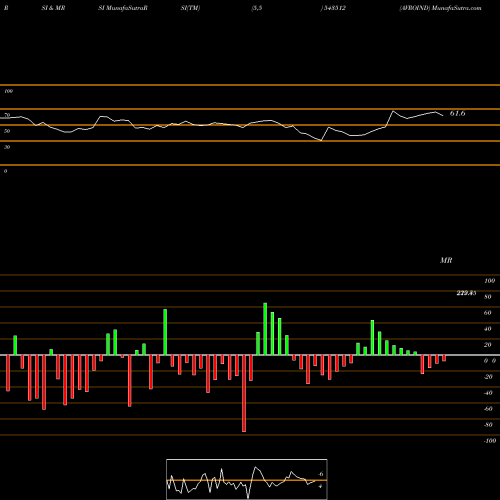Image resolution: width=500 pixels, height=500 pixels.
Task: Click the 543512 code in the header
Action: point(335,8)
